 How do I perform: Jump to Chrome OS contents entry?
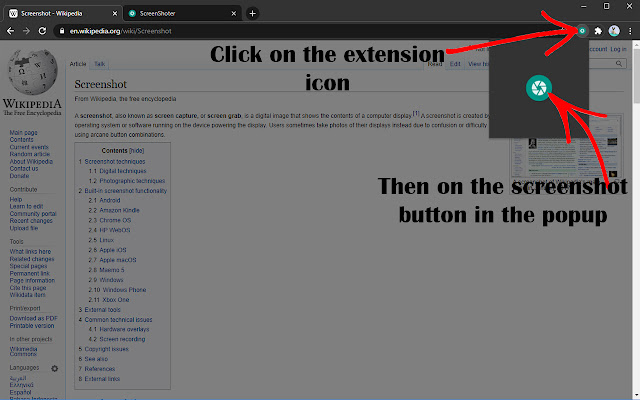[x=110, y=220]
